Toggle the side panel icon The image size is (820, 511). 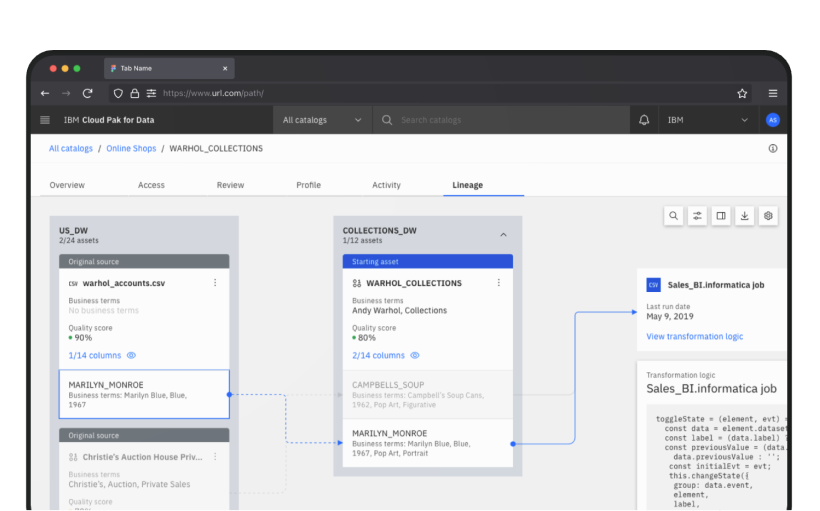(721, 215)
